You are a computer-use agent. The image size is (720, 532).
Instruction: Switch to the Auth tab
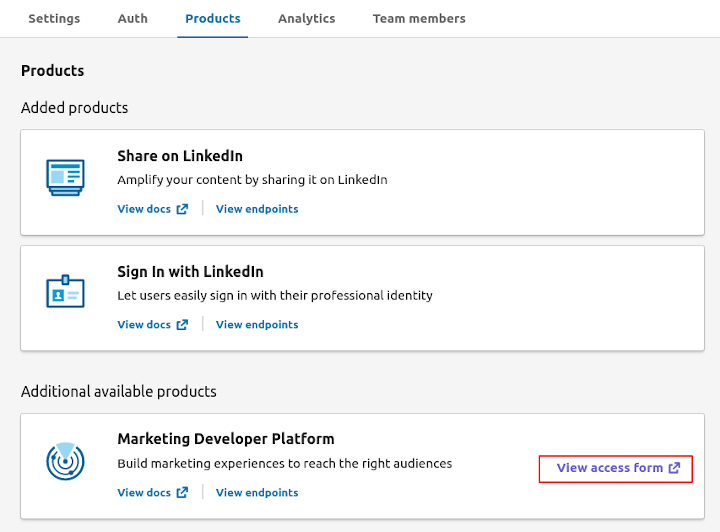pos(133,19)
